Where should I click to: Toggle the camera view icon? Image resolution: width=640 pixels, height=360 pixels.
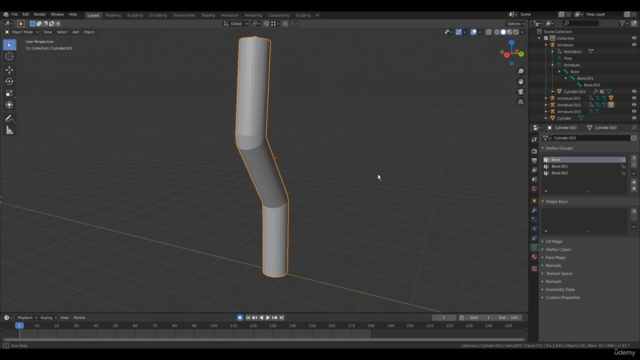pyautogui.click(x=521, y=92)
